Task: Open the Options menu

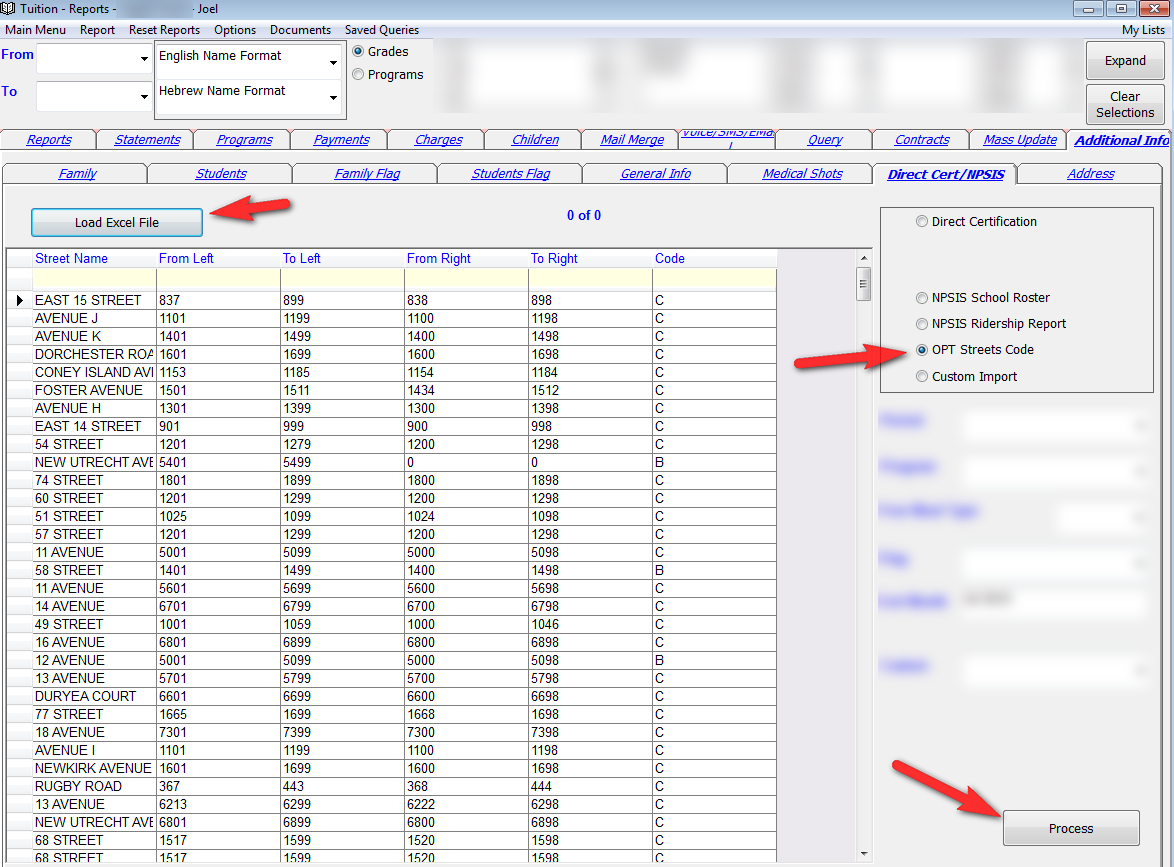Action: (235, 30)
